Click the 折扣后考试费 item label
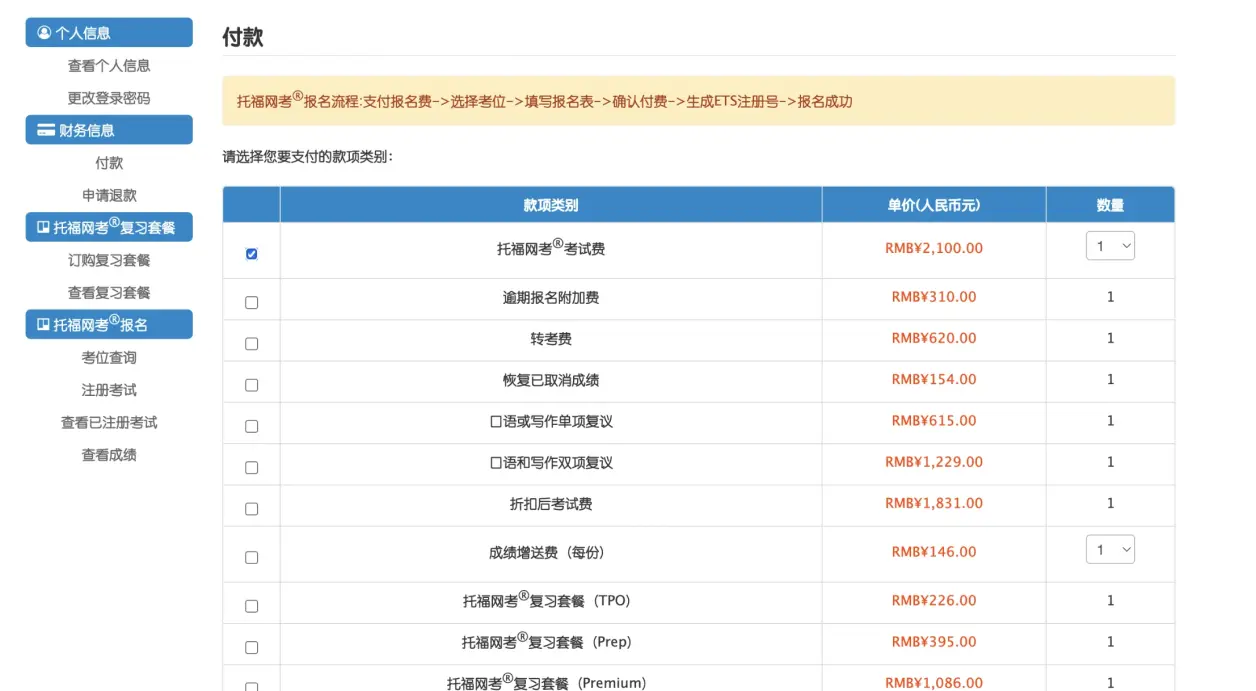Image resolution: width=1256 pixels, height=691 pixels. [x=551, y=504]
